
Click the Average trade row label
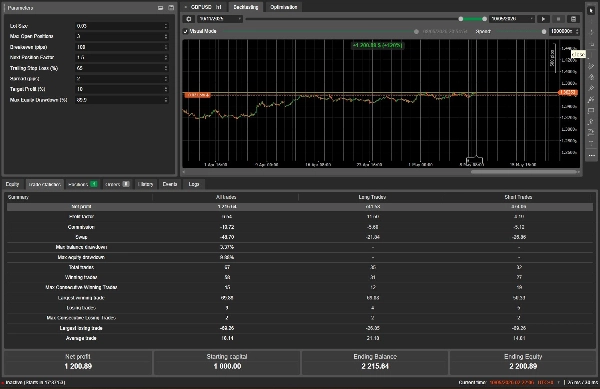tap(81, 338)
